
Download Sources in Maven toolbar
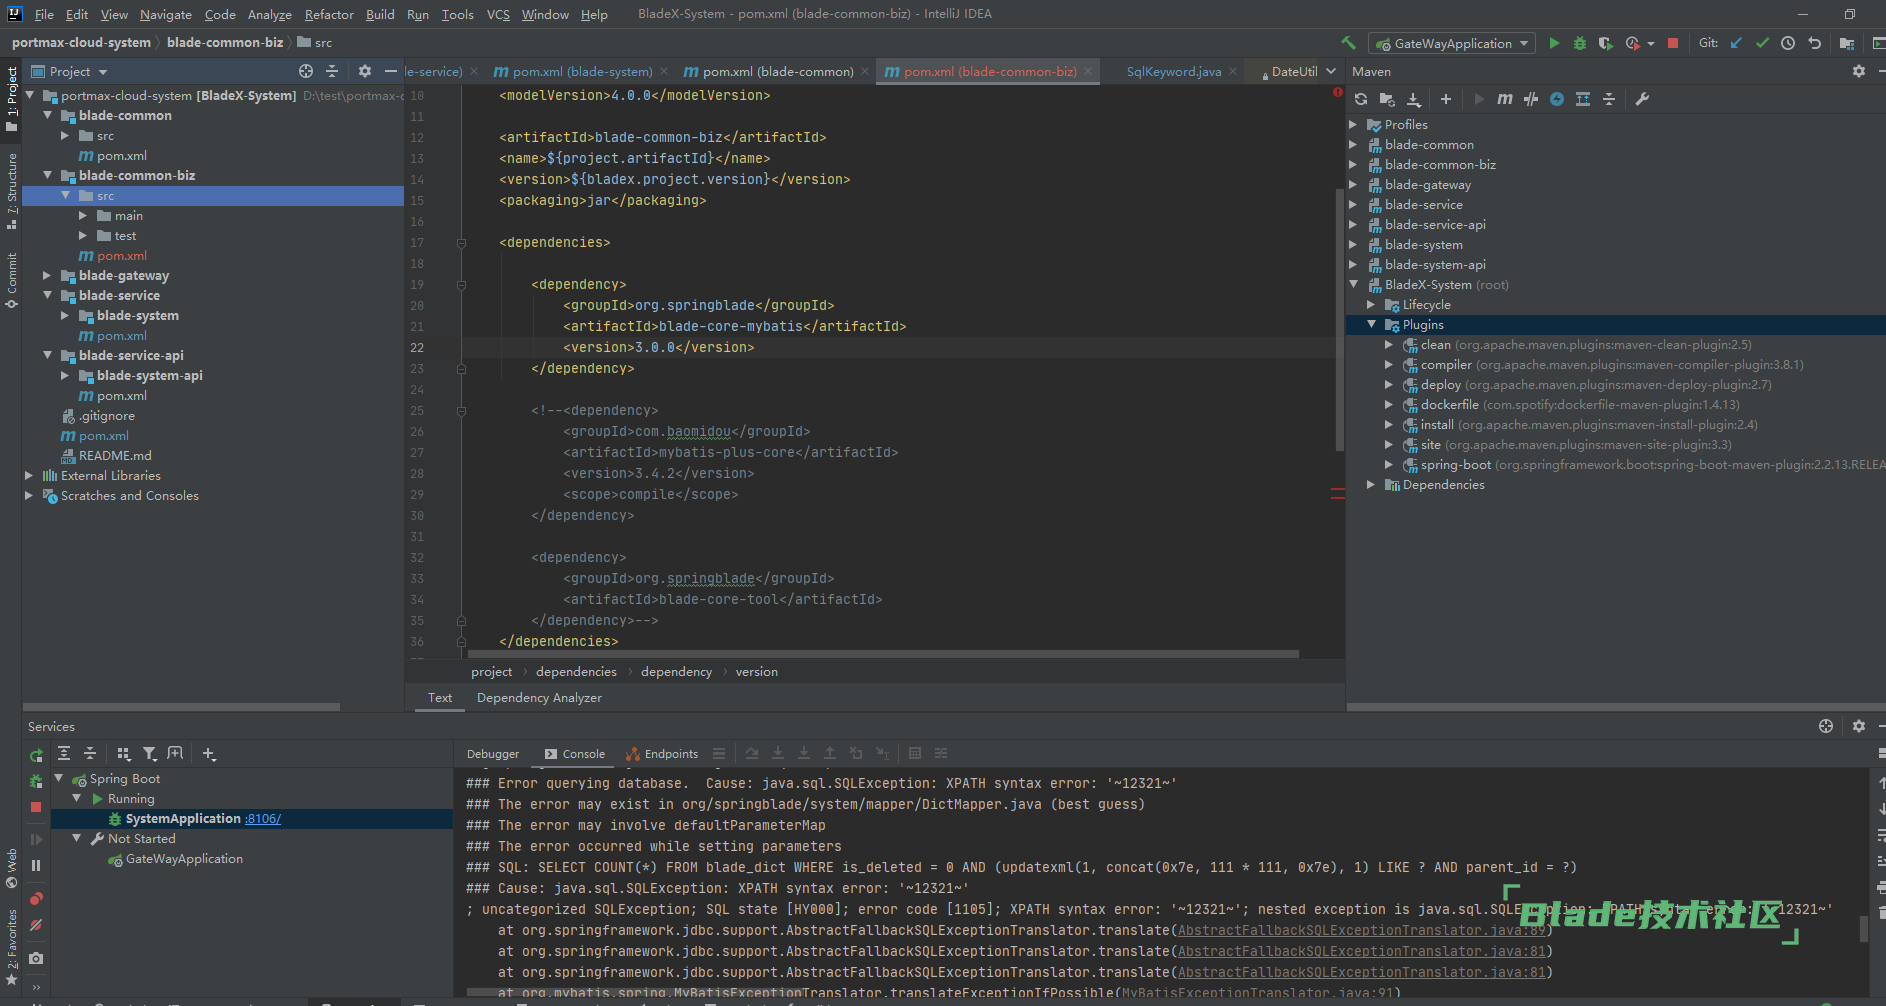click(1413, 99)
